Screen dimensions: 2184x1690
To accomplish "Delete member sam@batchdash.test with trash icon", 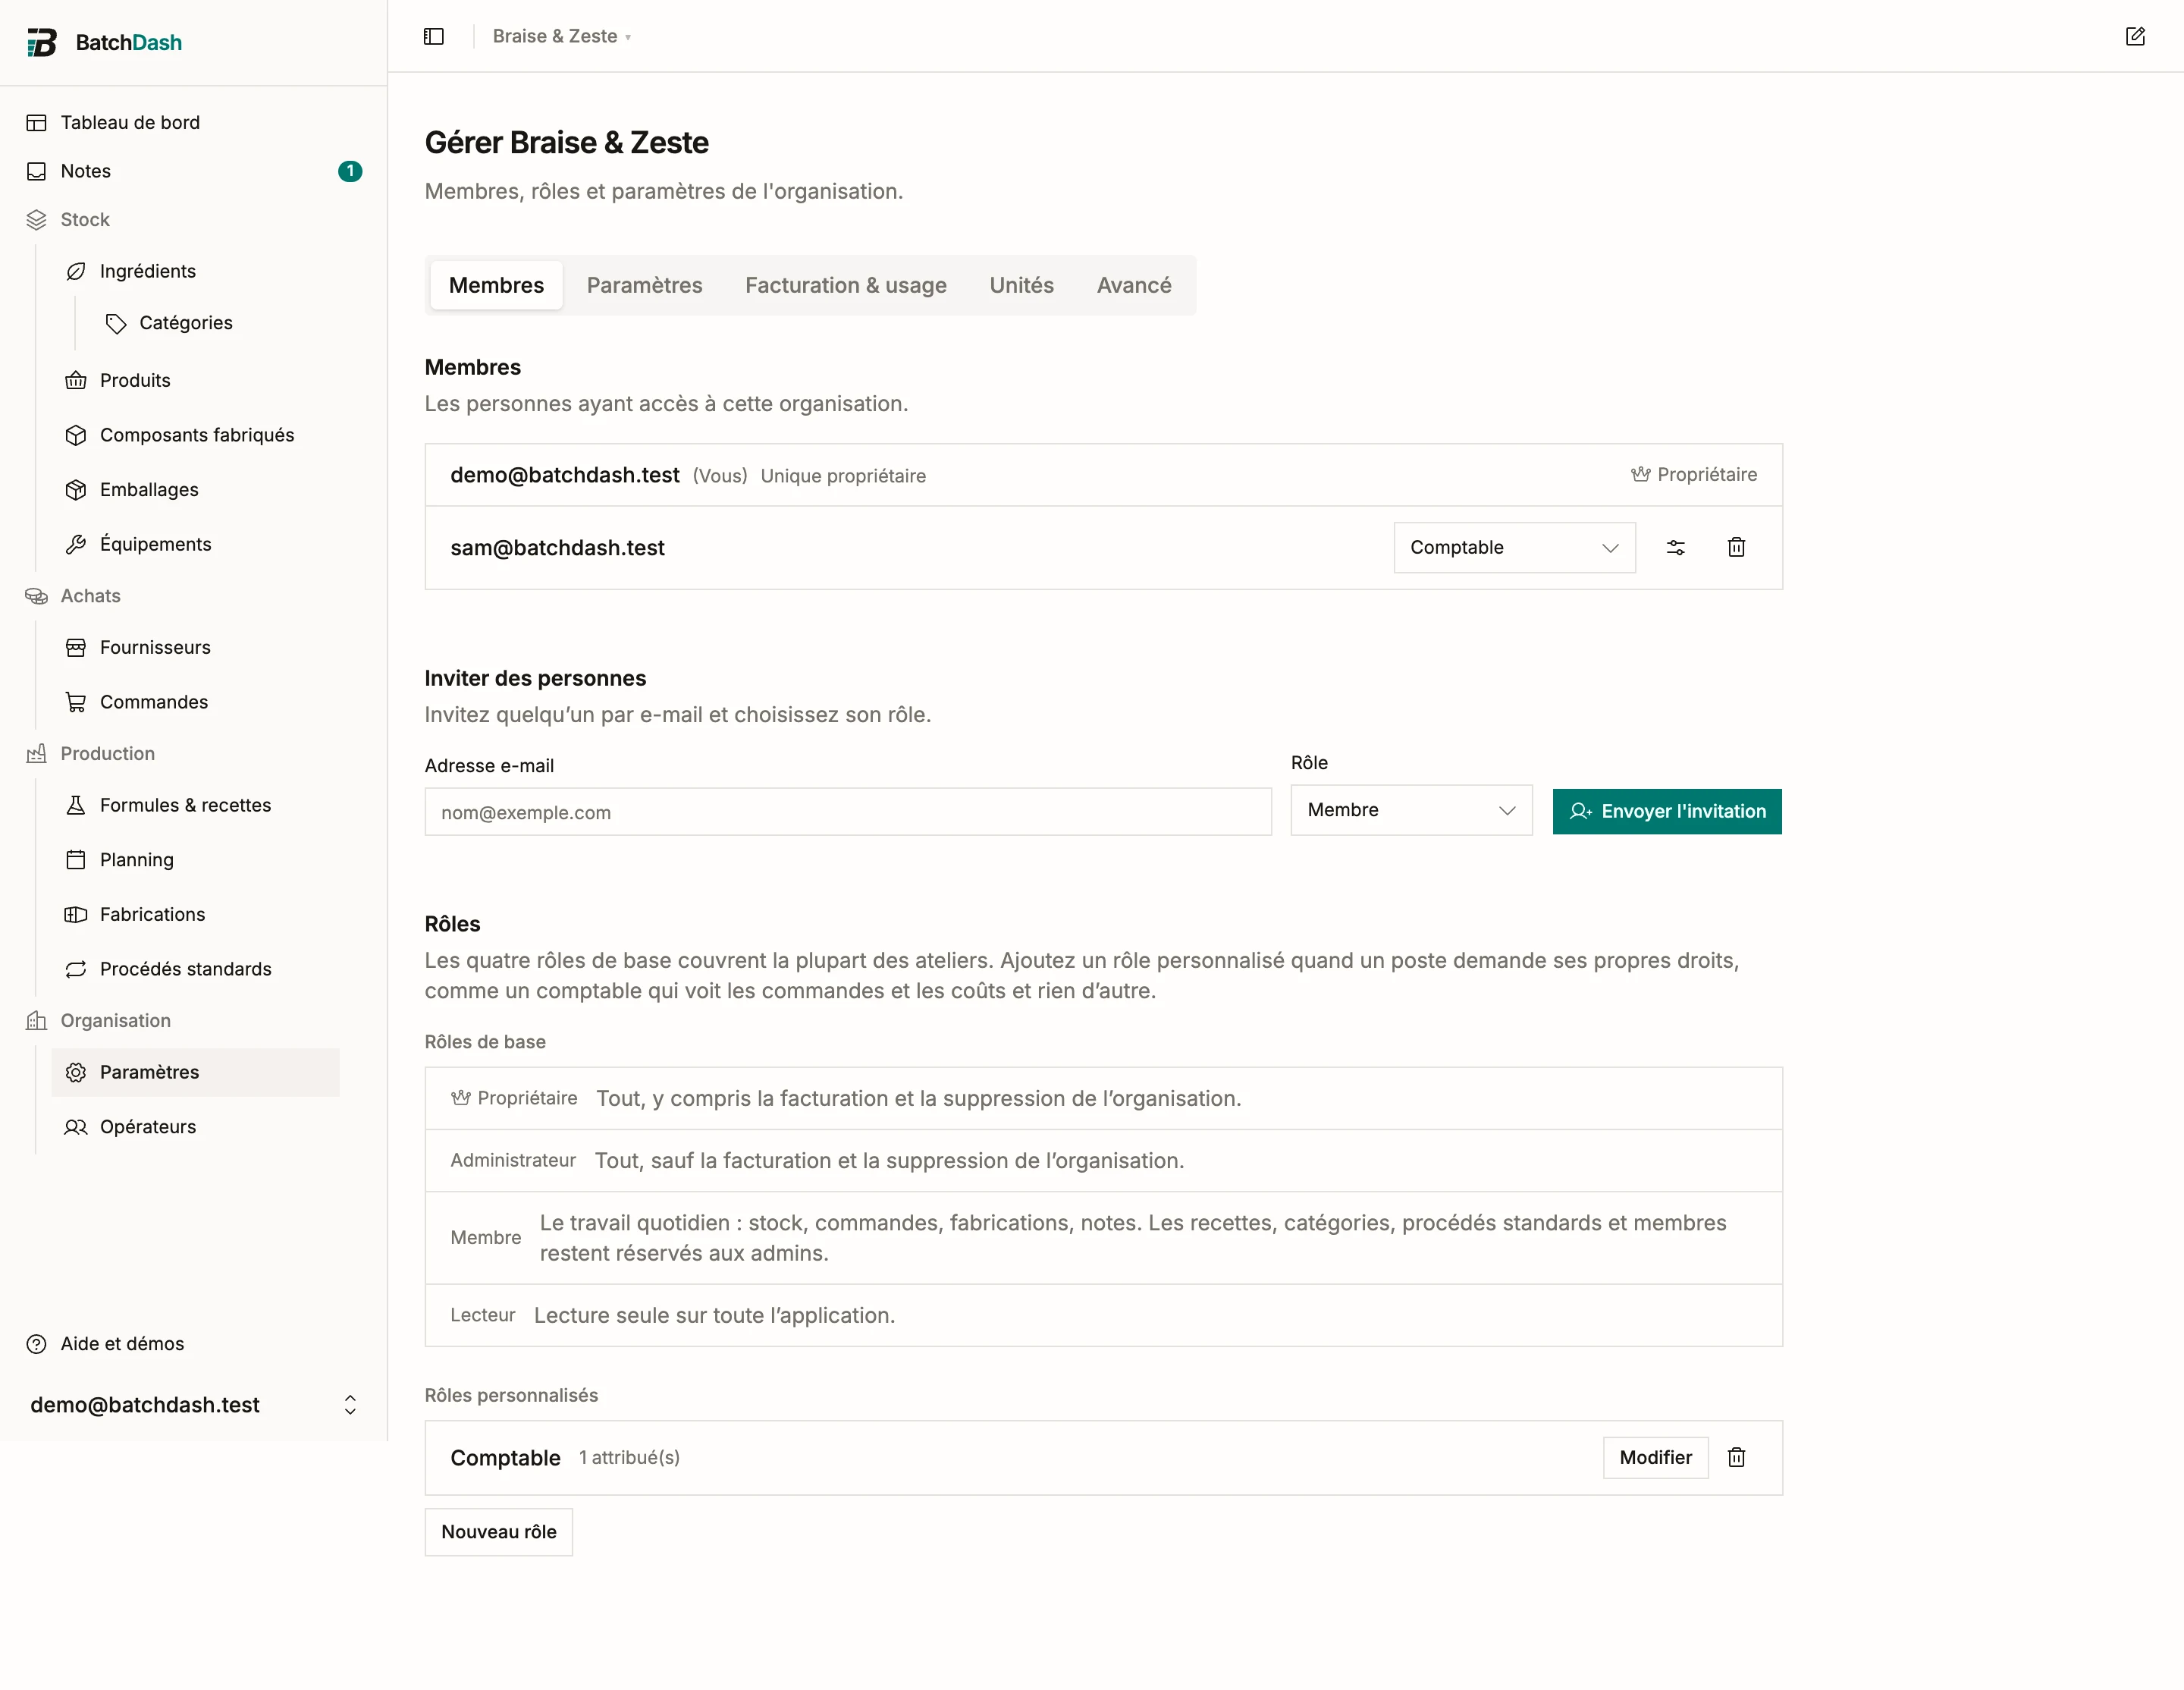I will 1736,547.
